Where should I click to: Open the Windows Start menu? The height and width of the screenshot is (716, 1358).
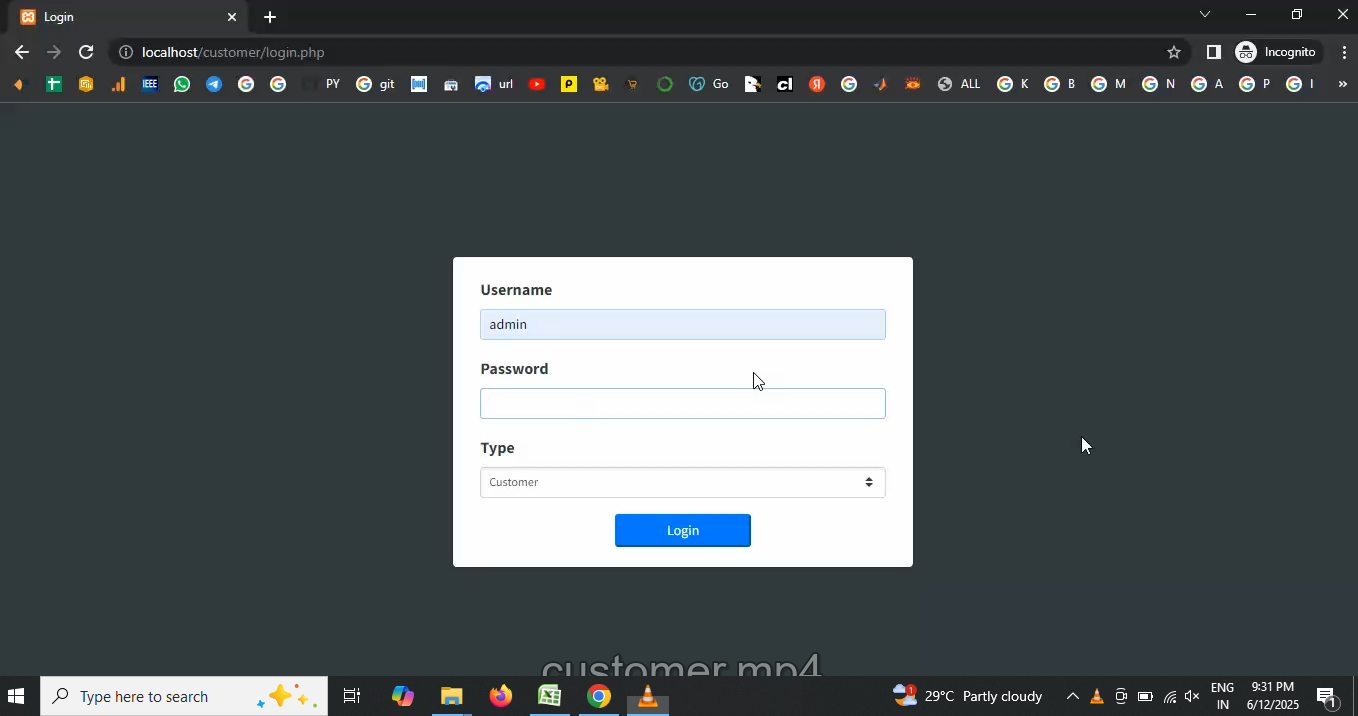[x=16, y=696]
